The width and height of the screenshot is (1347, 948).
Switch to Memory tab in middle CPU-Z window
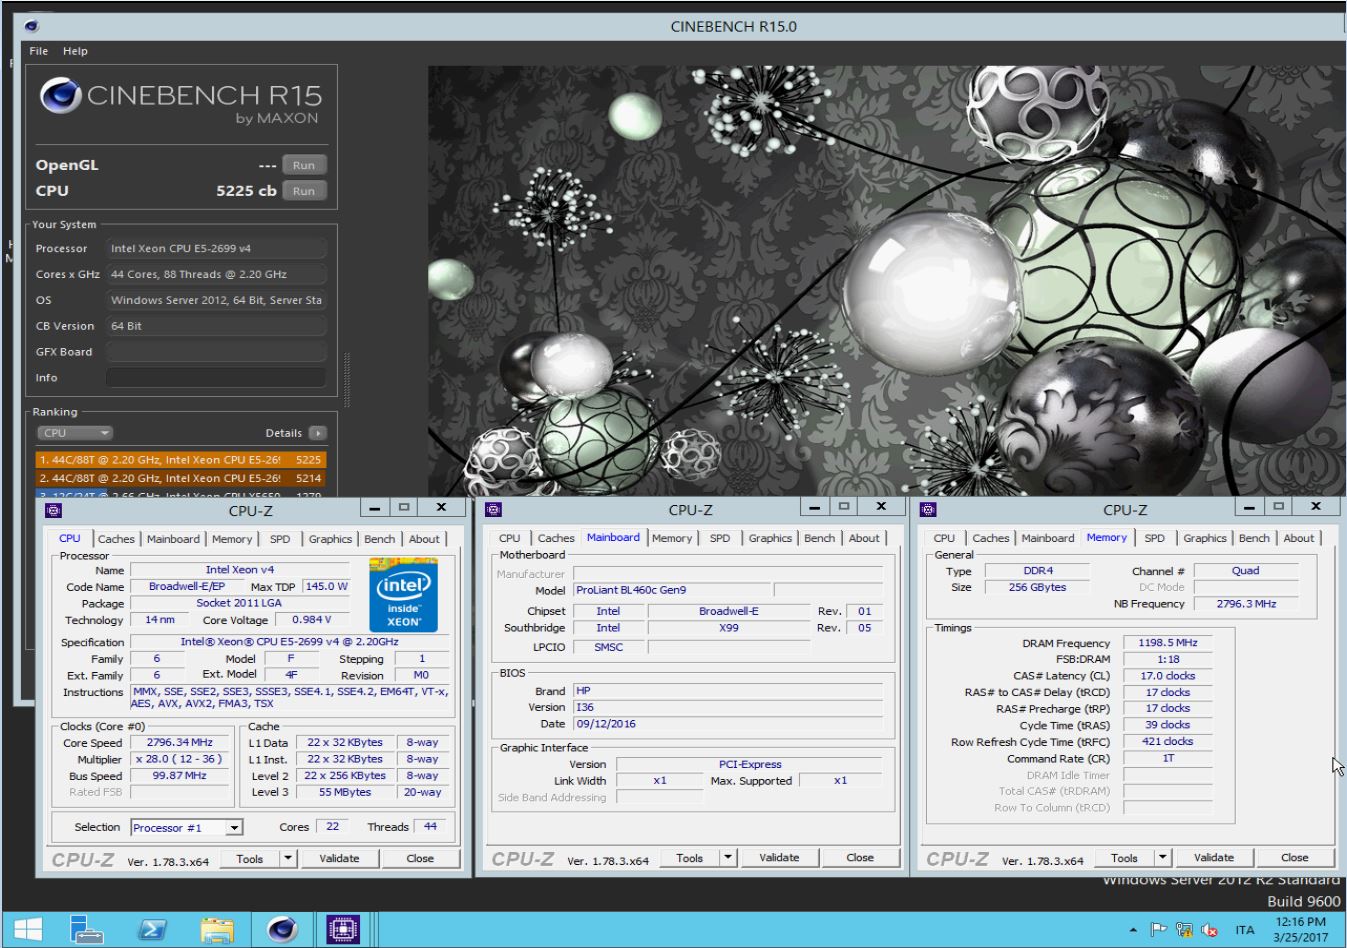point(672,538)
